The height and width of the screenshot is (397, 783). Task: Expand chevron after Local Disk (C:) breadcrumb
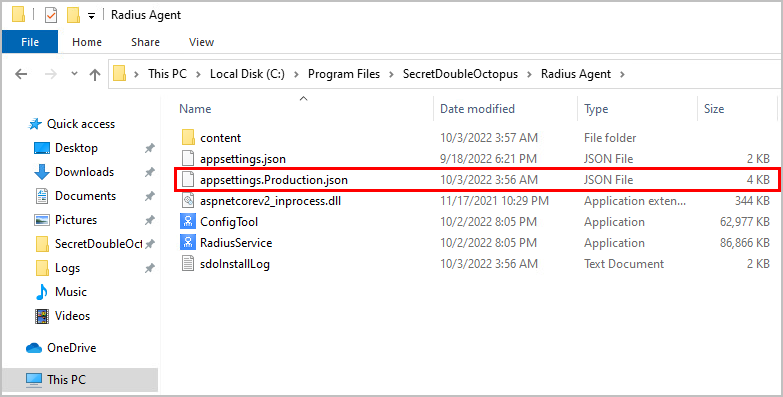[296, 74]
